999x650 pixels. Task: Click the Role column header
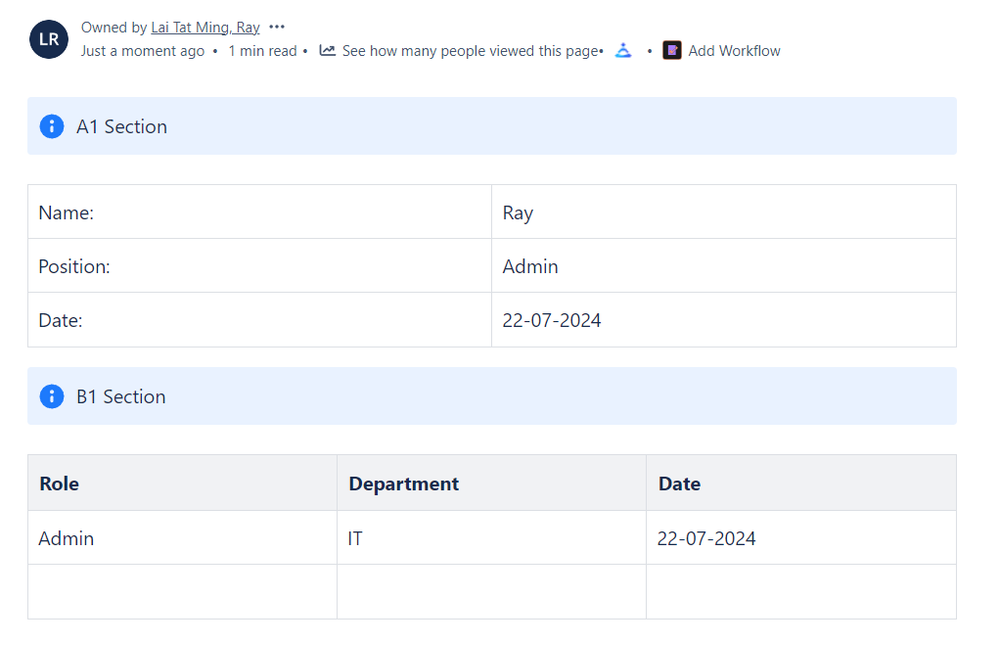[x=60, y=484]
